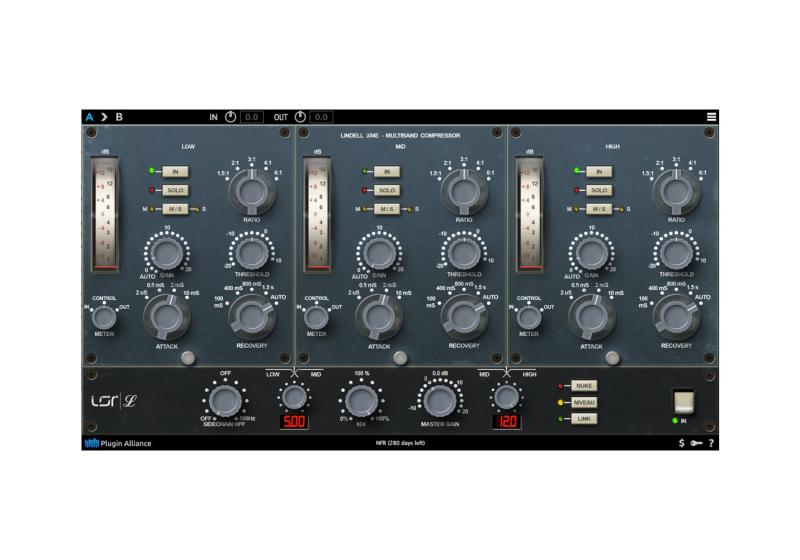This screenshot has height=560, width=800.
Task: Click the round button under HIGH ATTACK
Action: coord(613,358)
